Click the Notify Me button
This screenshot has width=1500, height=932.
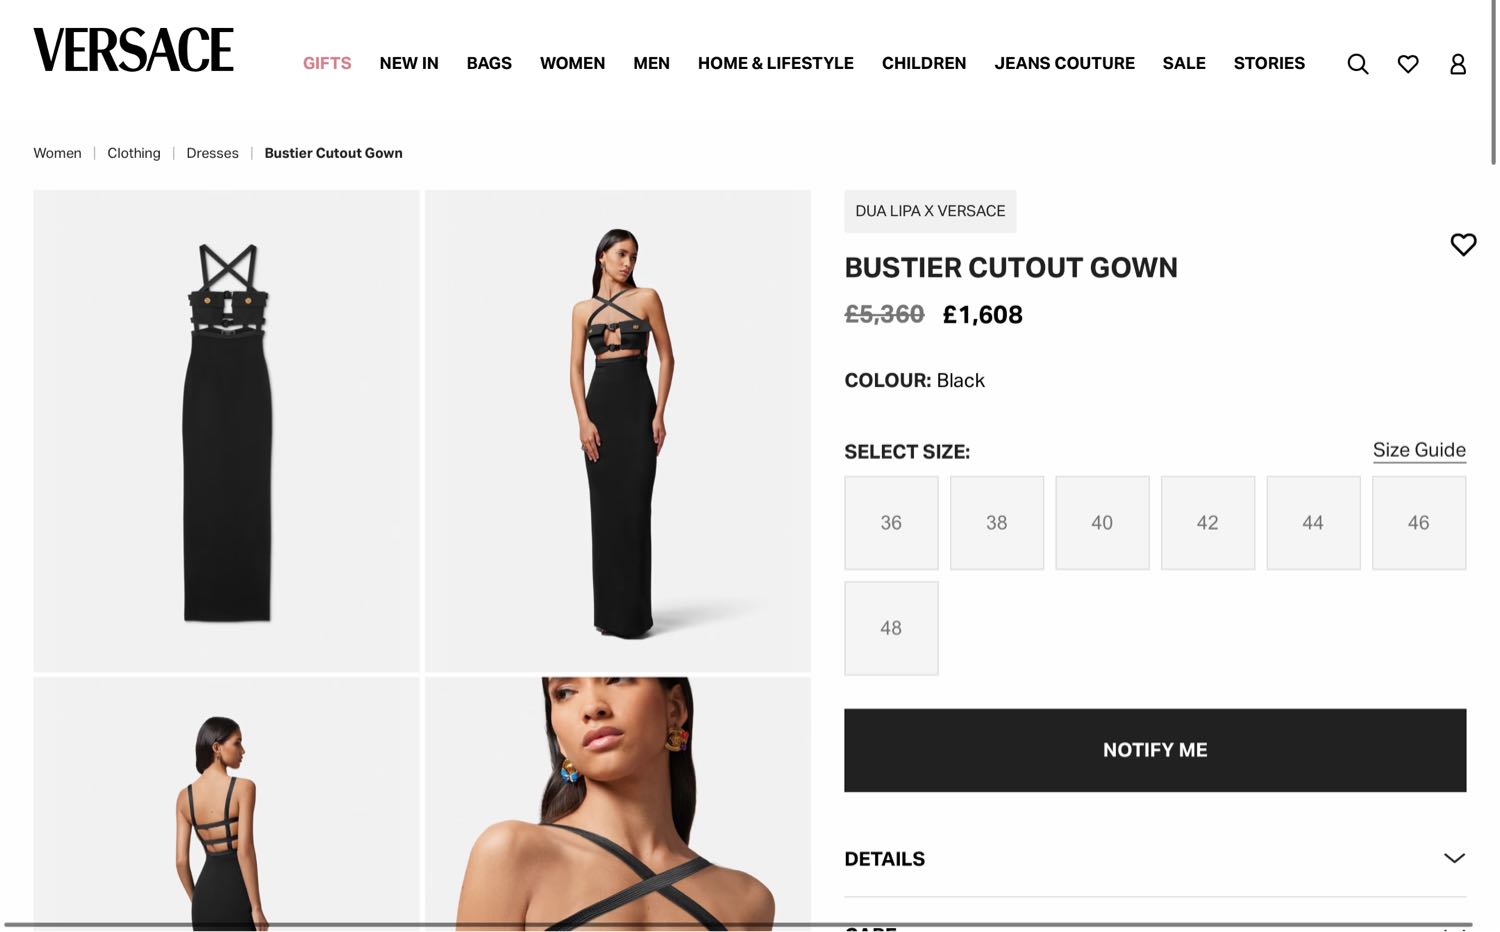tap(1155, 750)
